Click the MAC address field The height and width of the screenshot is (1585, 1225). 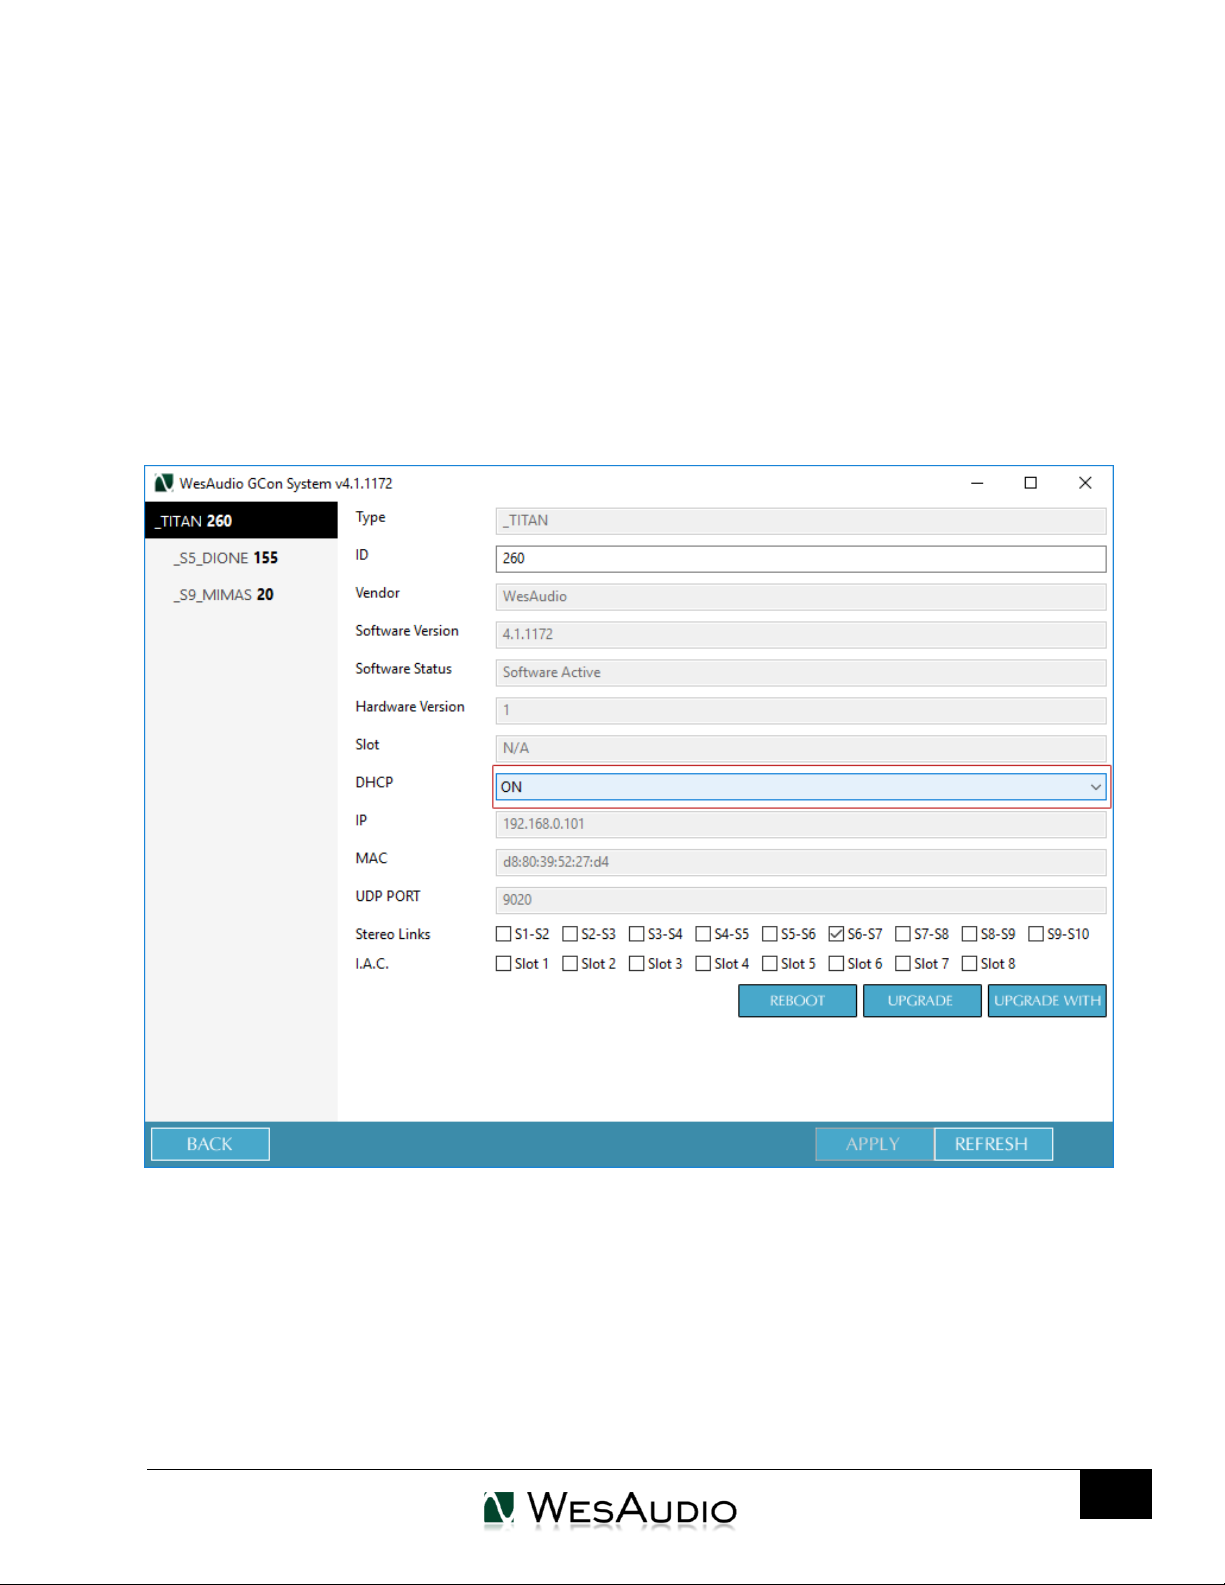801,863
